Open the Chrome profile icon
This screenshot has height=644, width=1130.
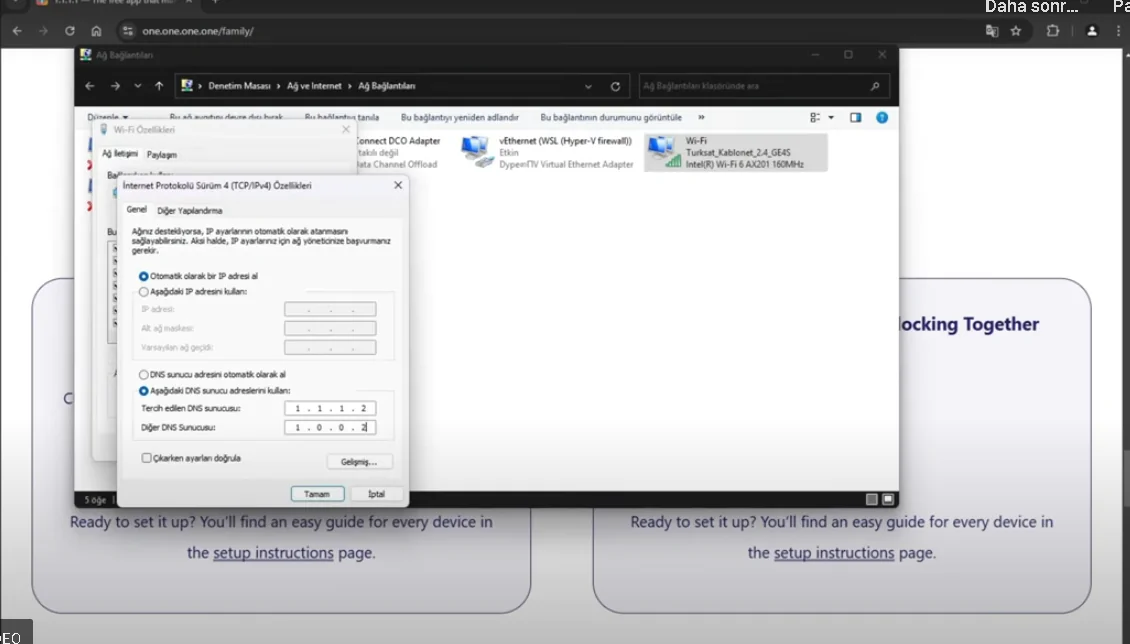tap(1090, 31)
